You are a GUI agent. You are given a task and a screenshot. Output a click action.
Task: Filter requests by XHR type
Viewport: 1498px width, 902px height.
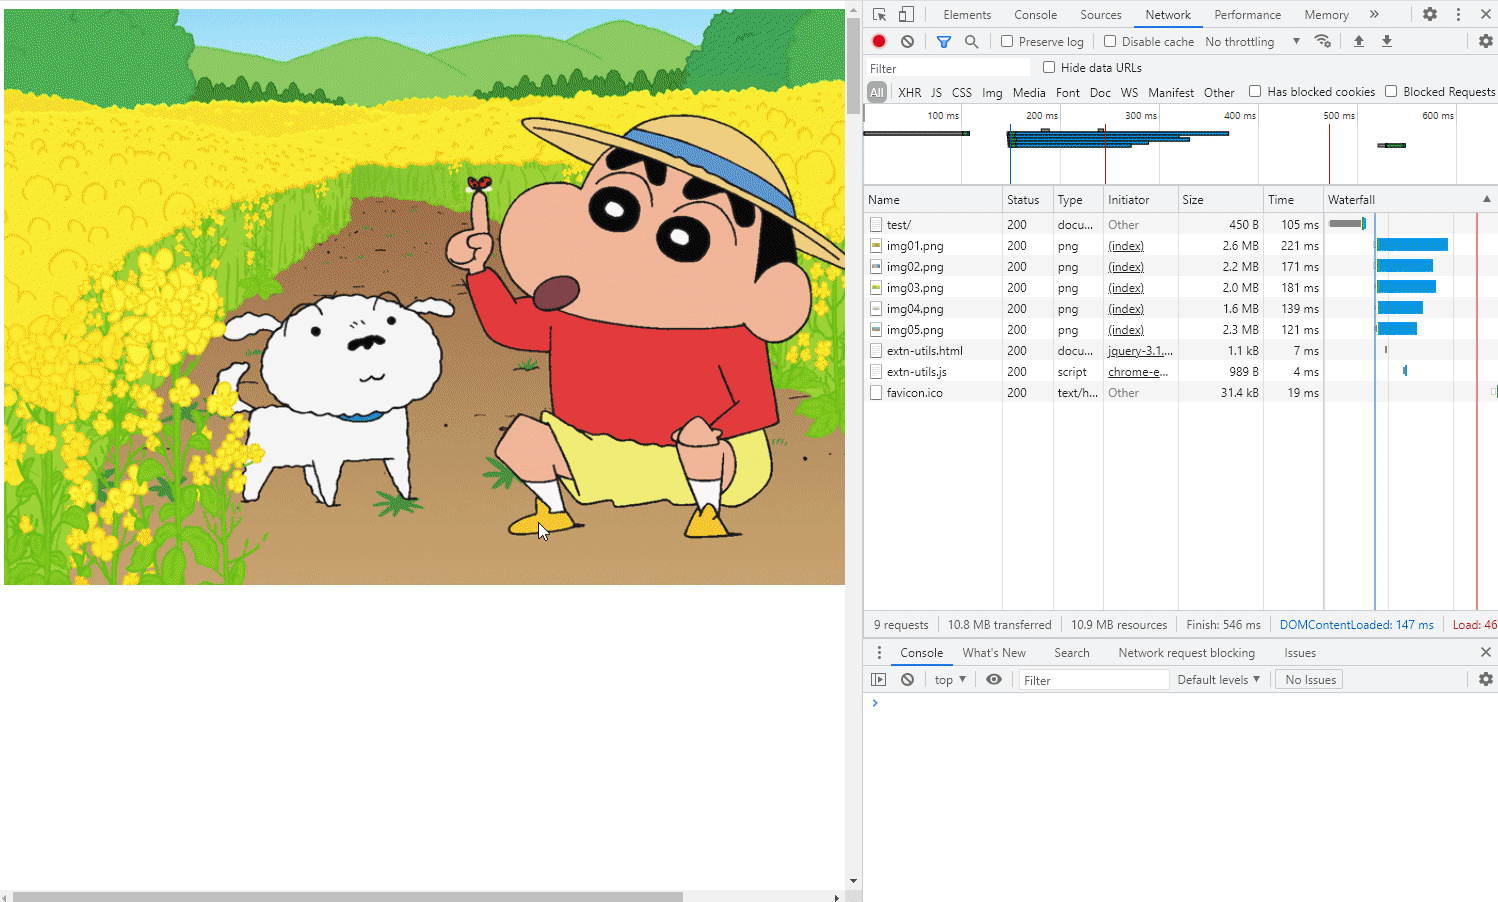(909, 92)
